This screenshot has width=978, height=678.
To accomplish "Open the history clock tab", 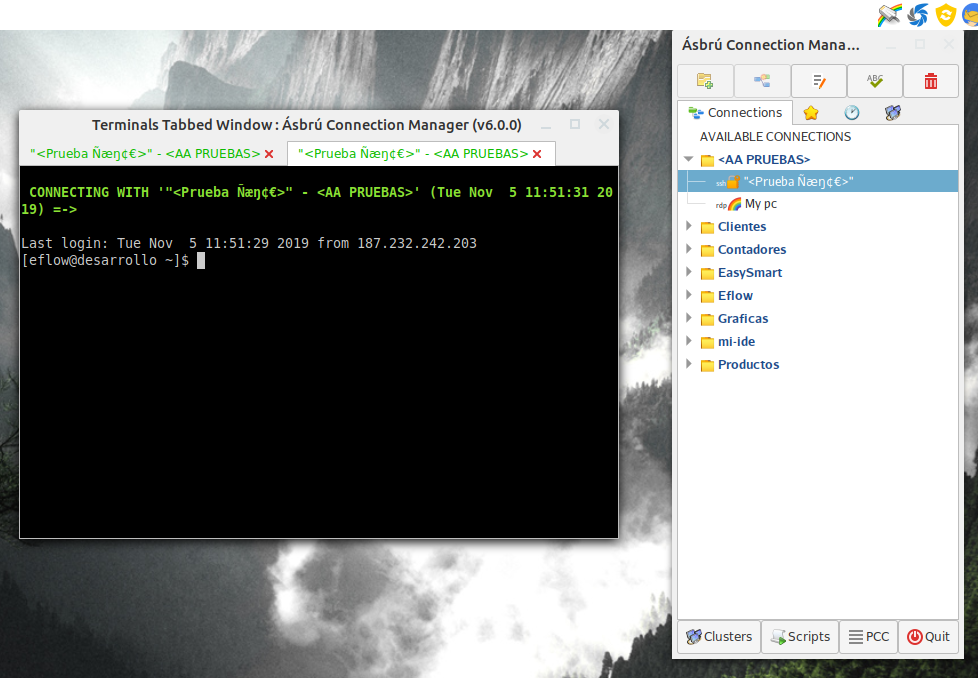I will coord(851,112).
